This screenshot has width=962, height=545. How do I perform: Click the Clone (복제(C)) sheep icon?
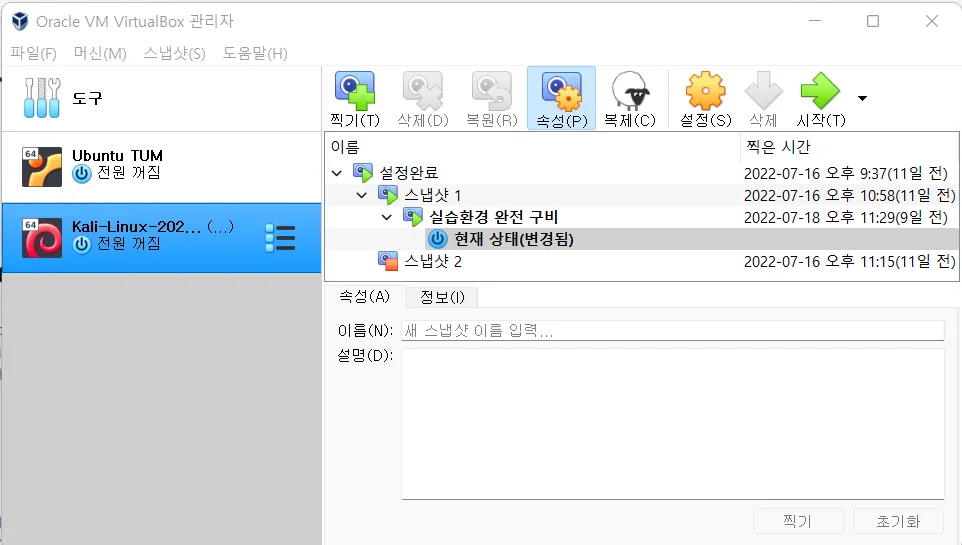630,90
